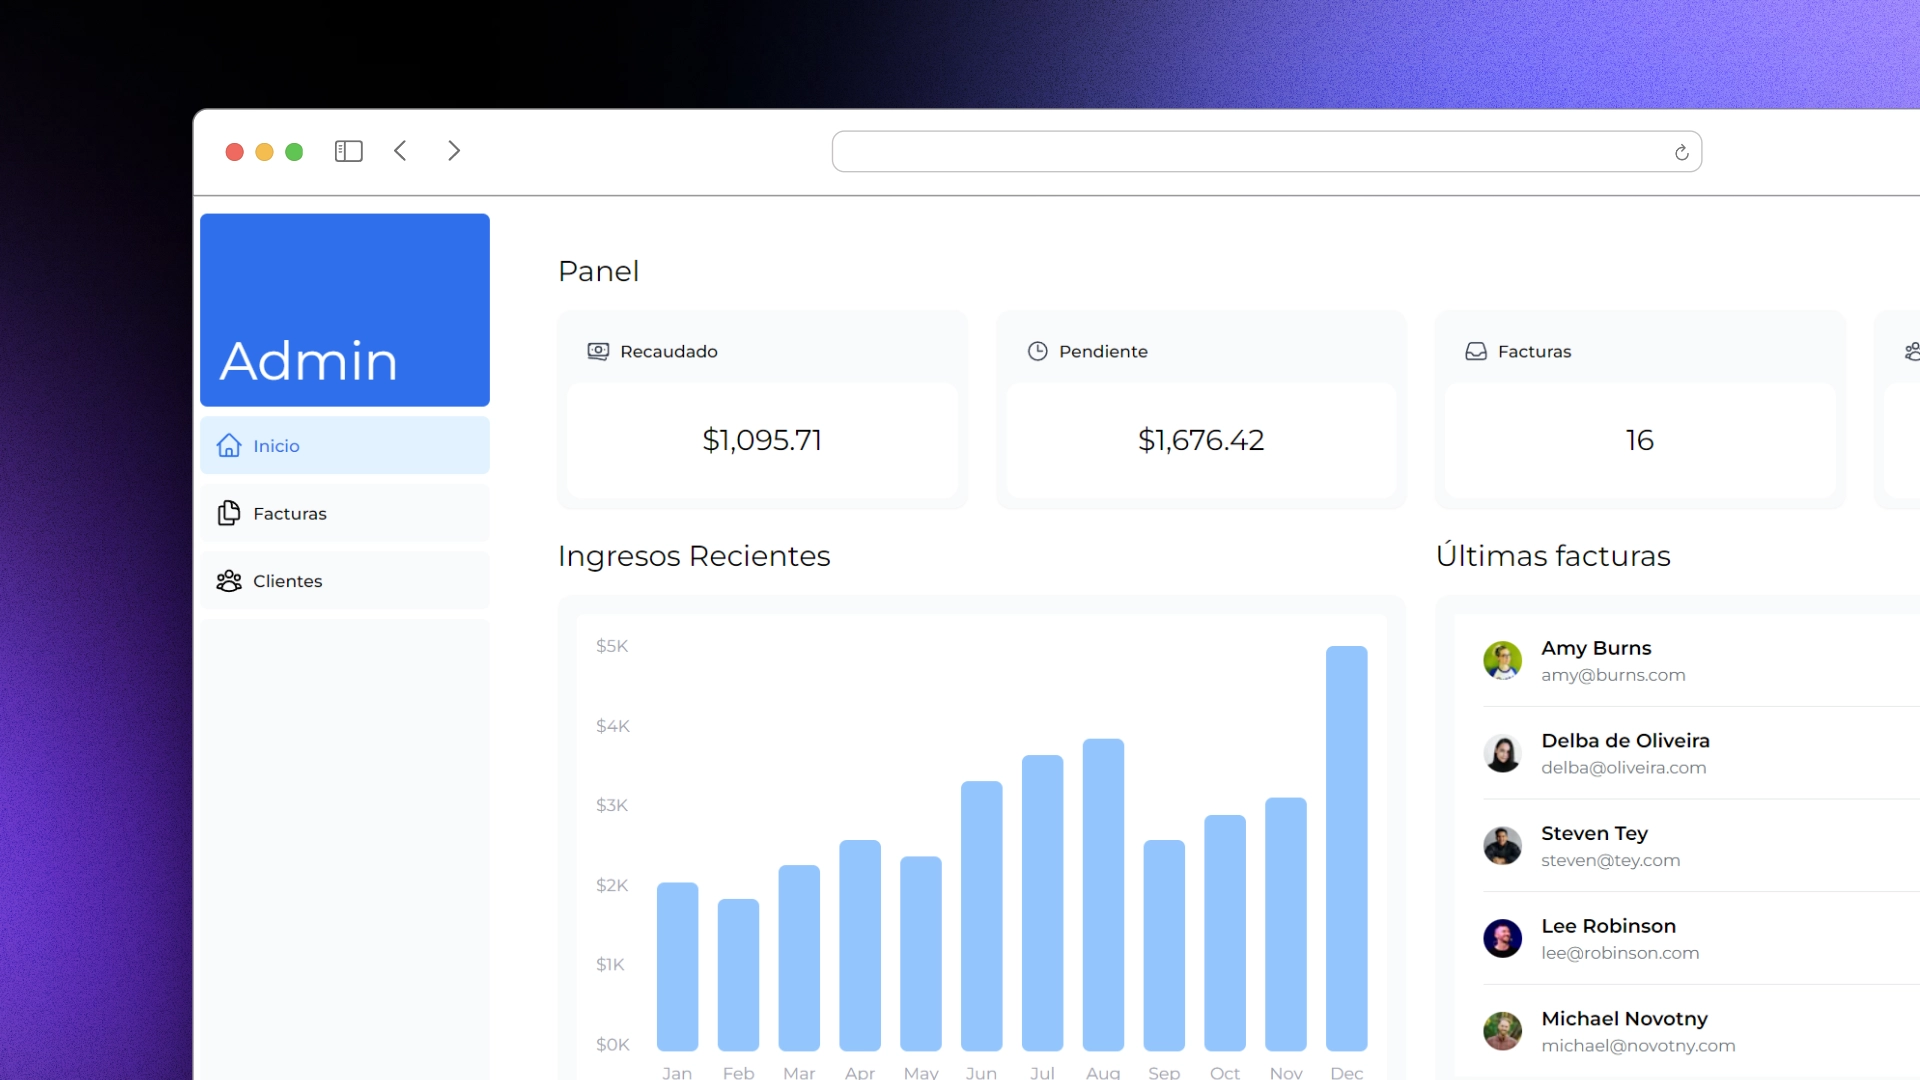
Task: Select Inicio in the sidebar
Action: [345, 445]
